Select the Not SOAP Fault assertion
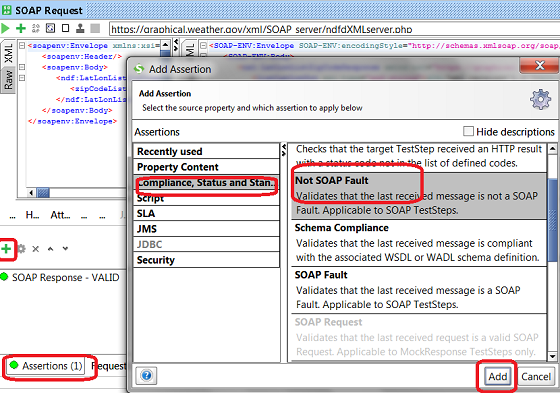Image resolution: width=560 pixels, height=393 pixels. [x=419, y=195]
